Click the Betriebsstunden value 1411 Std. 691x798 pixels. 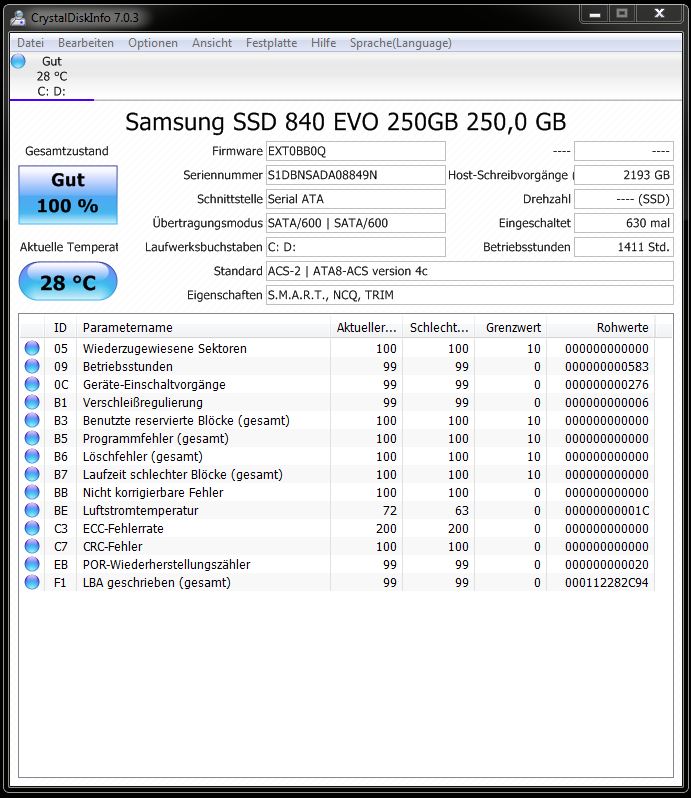coord(624,247)
